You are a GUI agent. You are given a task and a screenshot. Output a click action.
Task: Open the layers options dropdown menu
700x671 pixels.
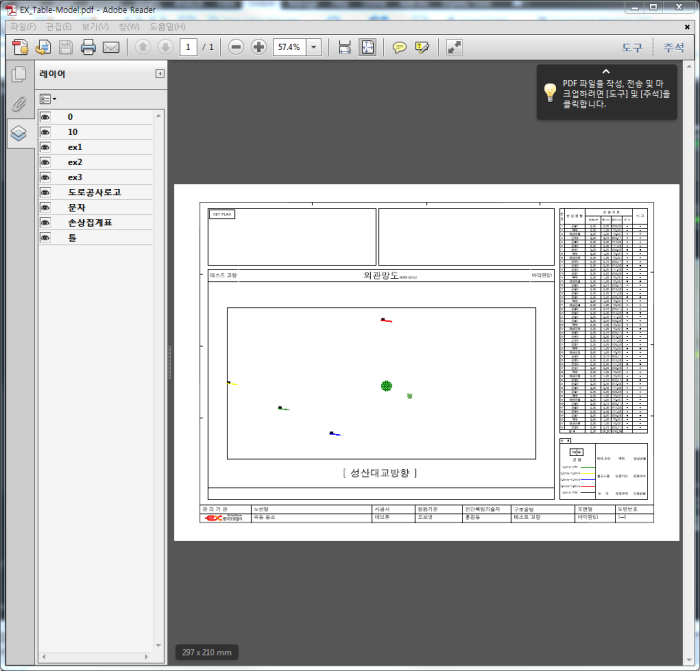pos(48,99)
